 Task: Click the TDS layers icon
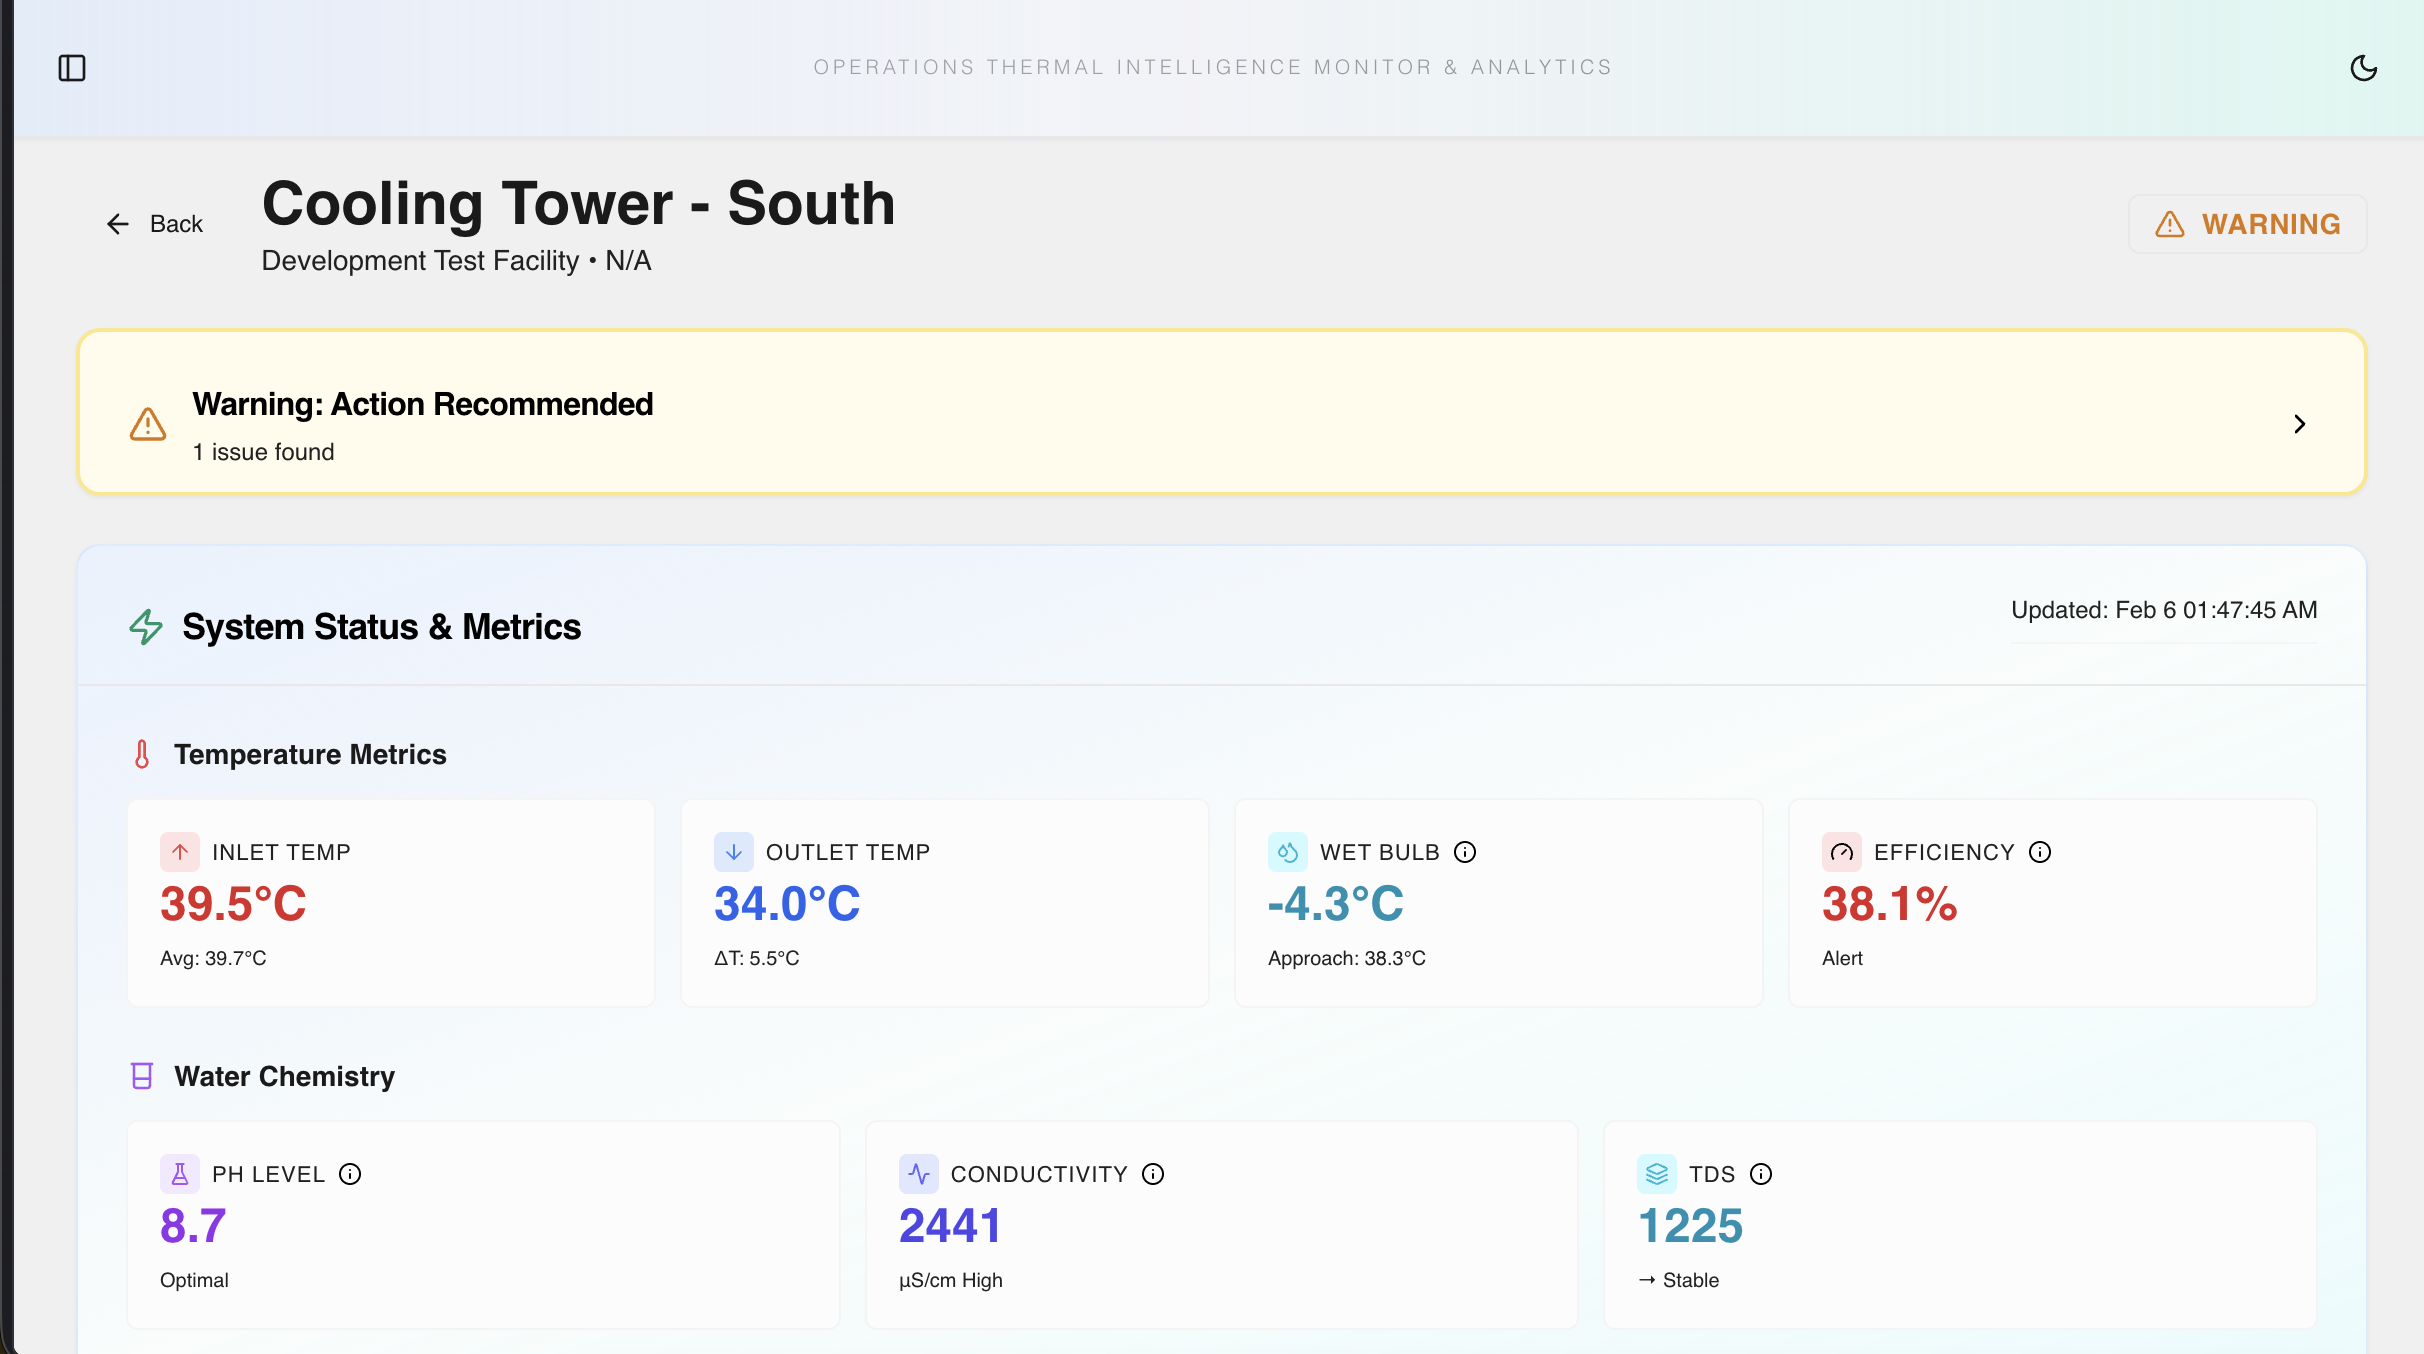pyautogui.click(x=1657, y=1174)
